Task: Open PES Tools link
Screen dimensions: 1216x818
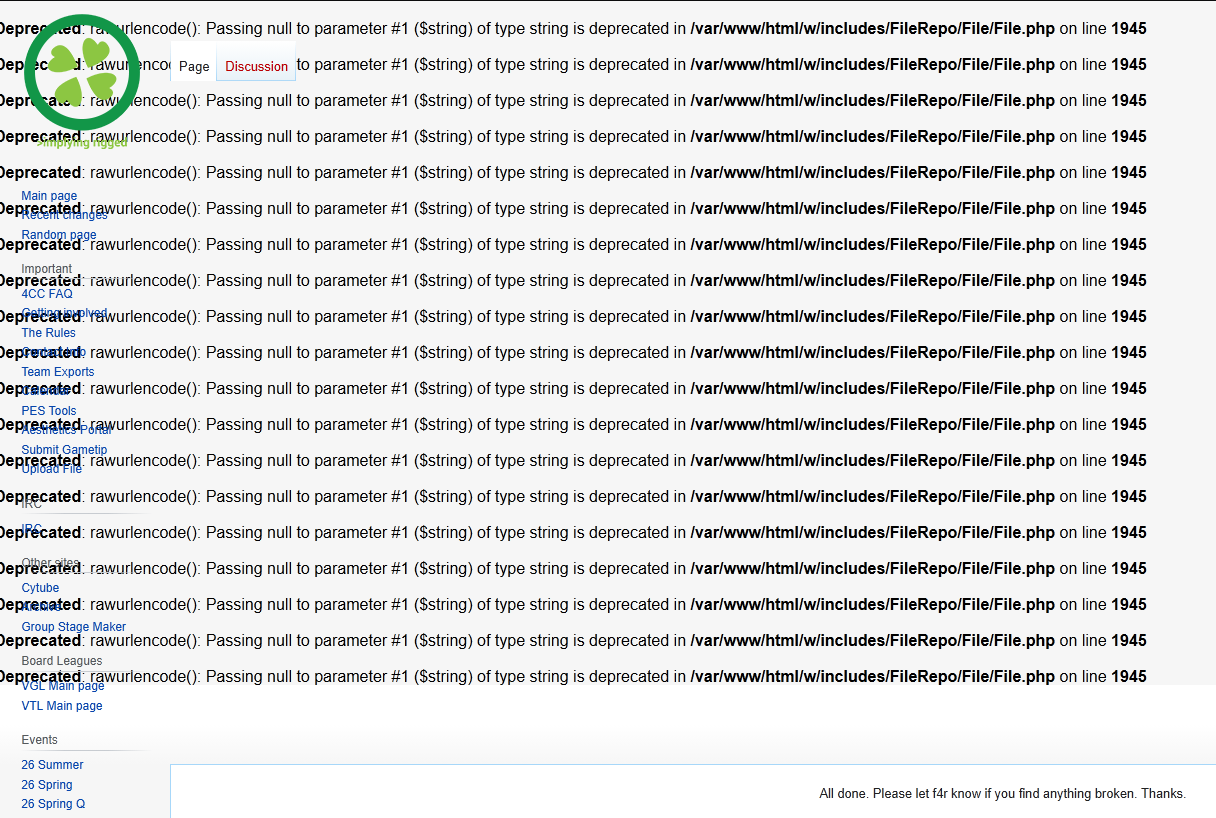Action: coord(49,411)
